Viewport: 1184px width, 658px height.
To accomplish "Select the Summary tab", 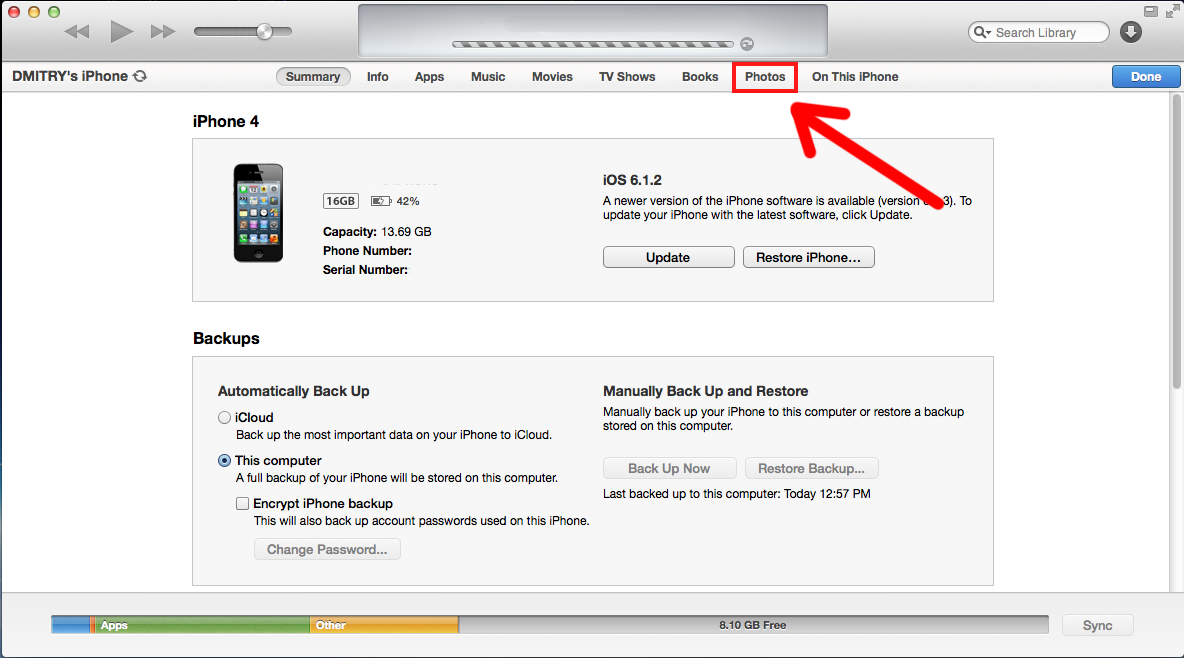I will coord(313,77).
